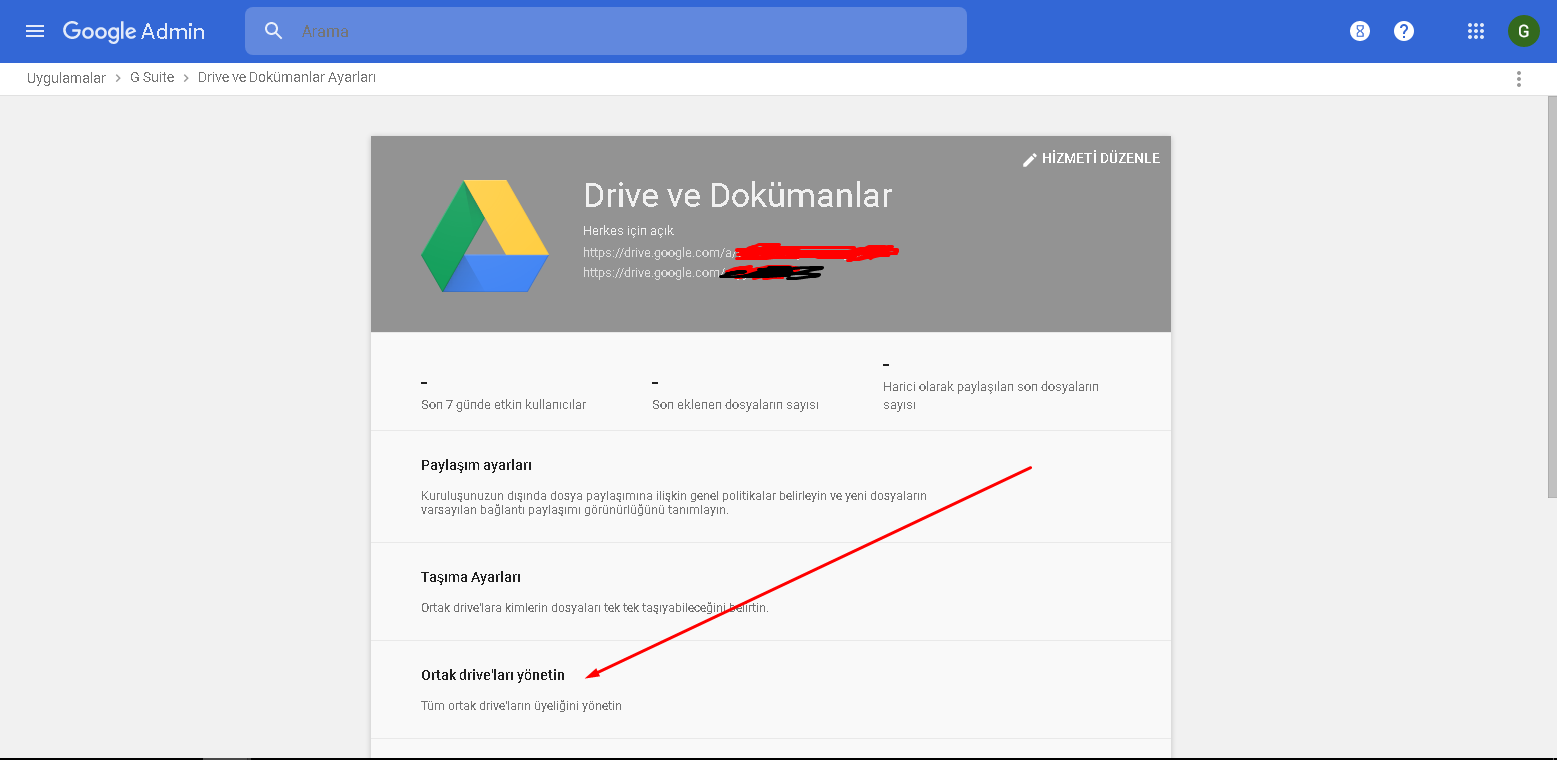Click the Taşıma Ayarları description text
The height and width of the screenshot is (760, 1557).
point(595,607)
